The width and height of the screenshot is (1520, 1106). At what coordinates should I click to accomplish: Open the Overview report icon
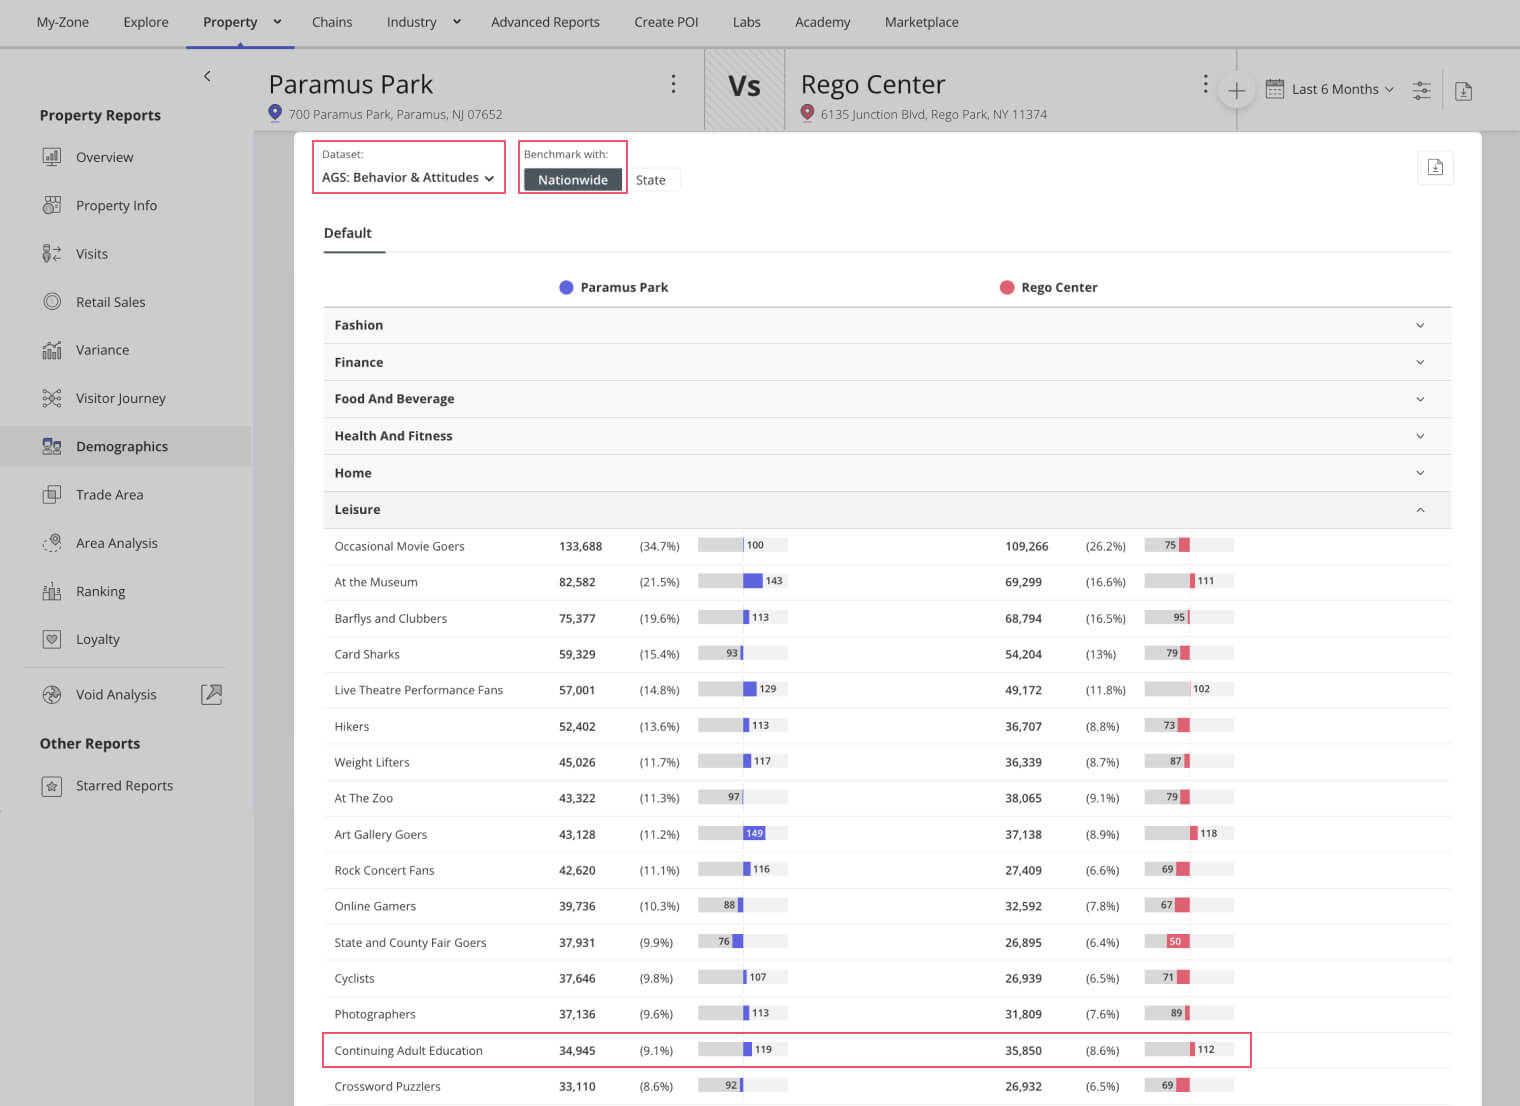pyautogui.click(x=52, y=156)
